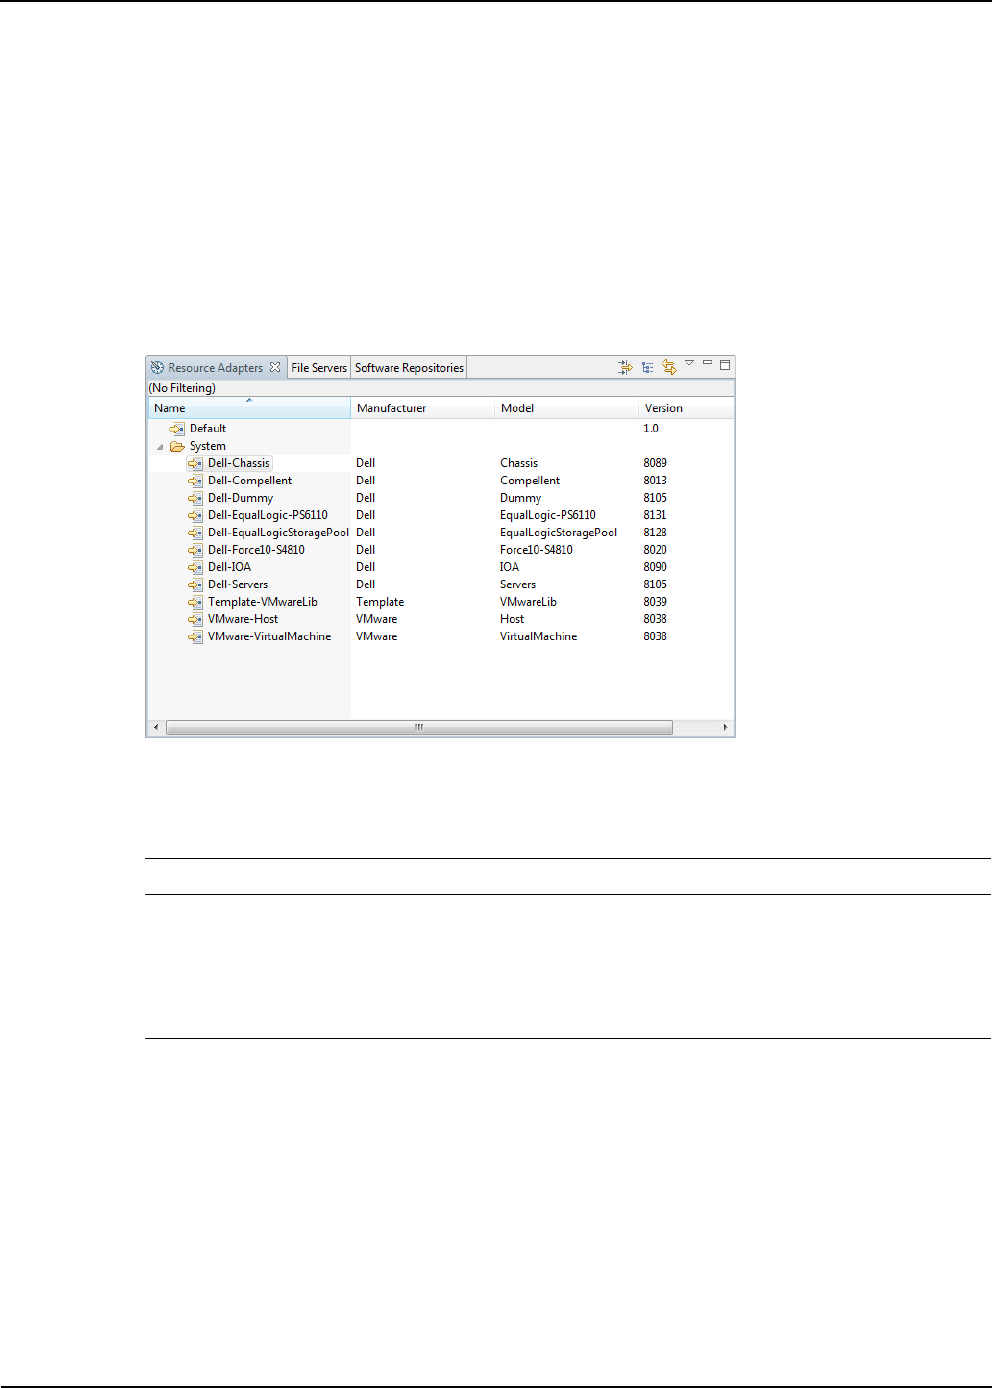Click the Dell-Force10-S4810 adapter icon

pyautogui.click(x=195, y=550)
